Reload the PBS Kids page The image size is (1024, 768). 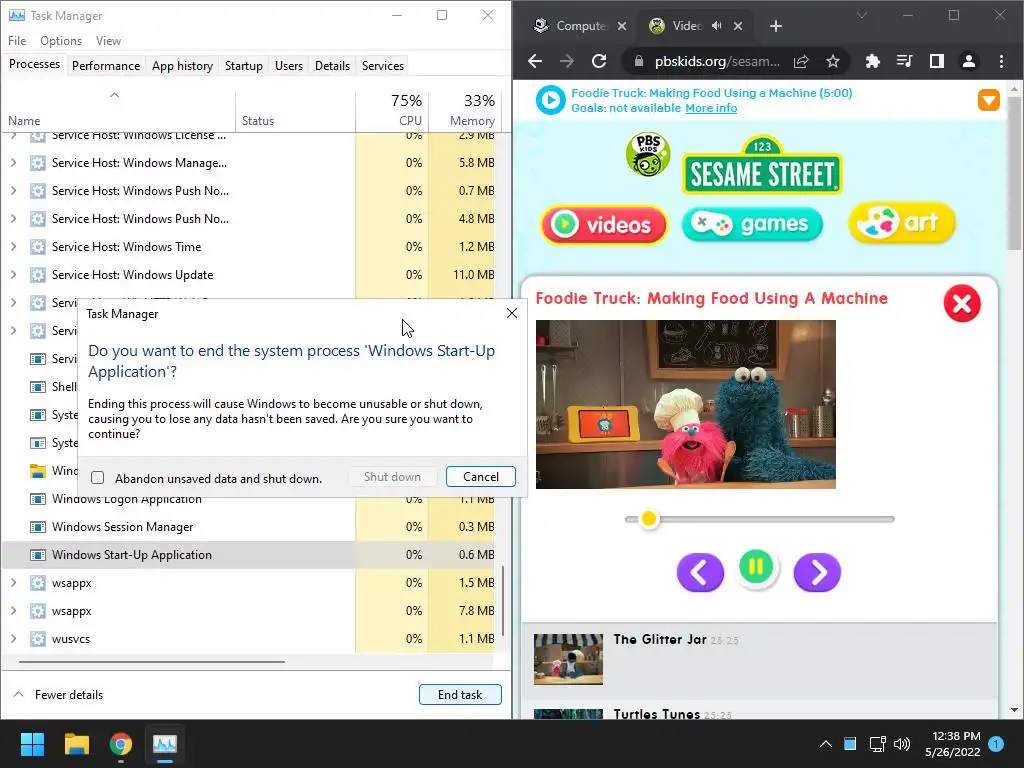[599, 61]
